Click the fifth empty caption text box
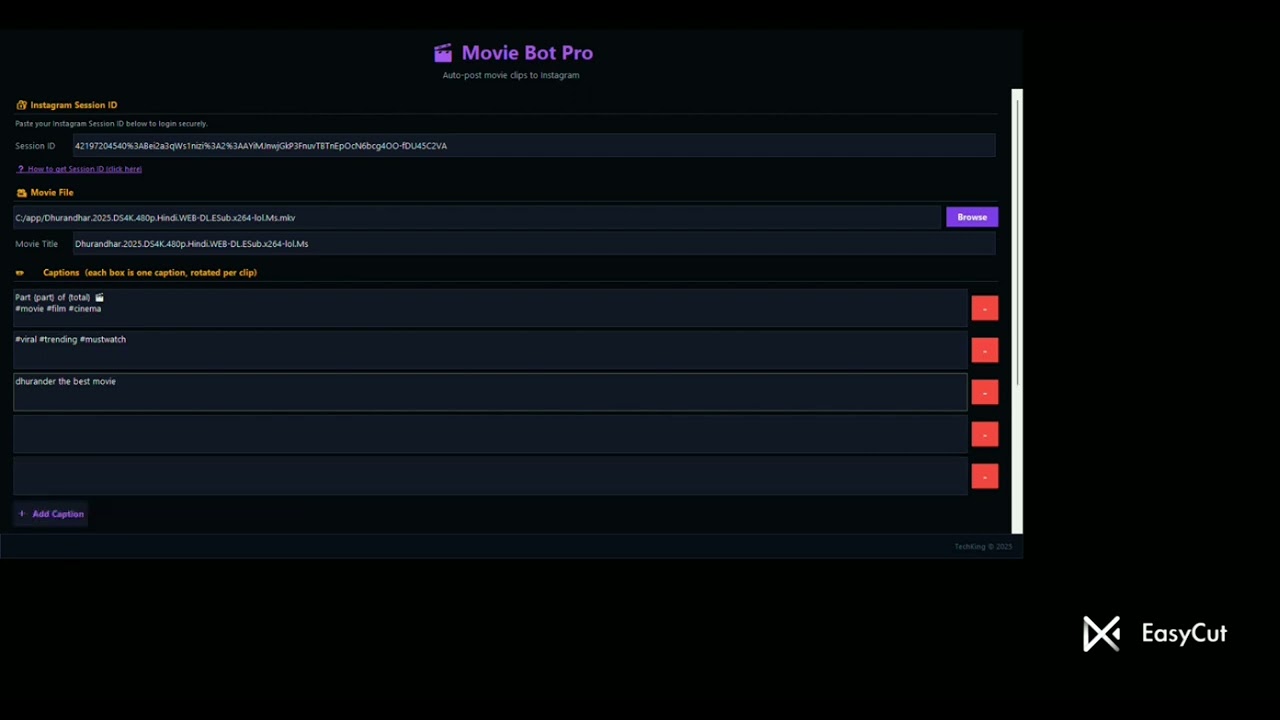 (490, 477)
